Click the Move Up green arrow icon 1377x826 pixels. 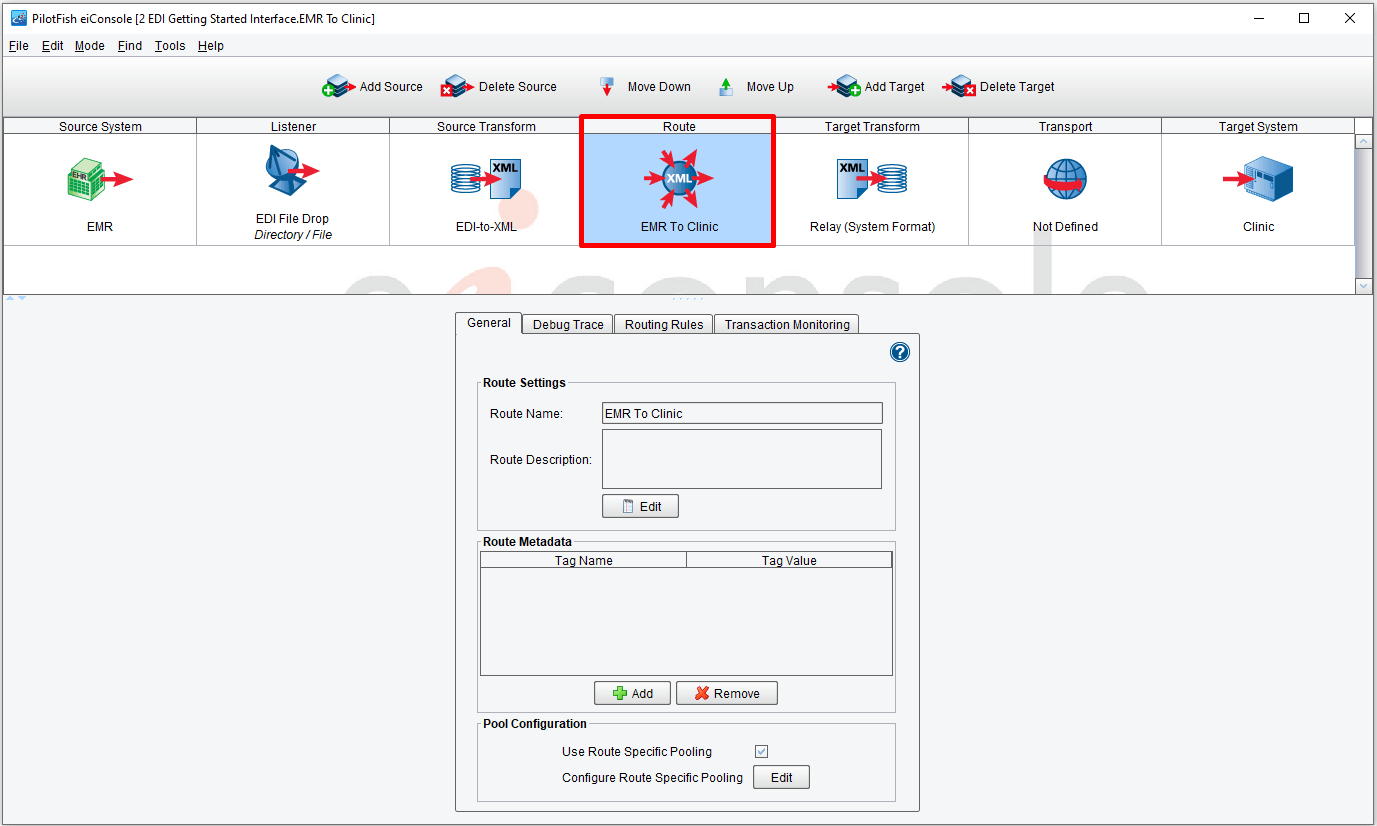(726, 87)
